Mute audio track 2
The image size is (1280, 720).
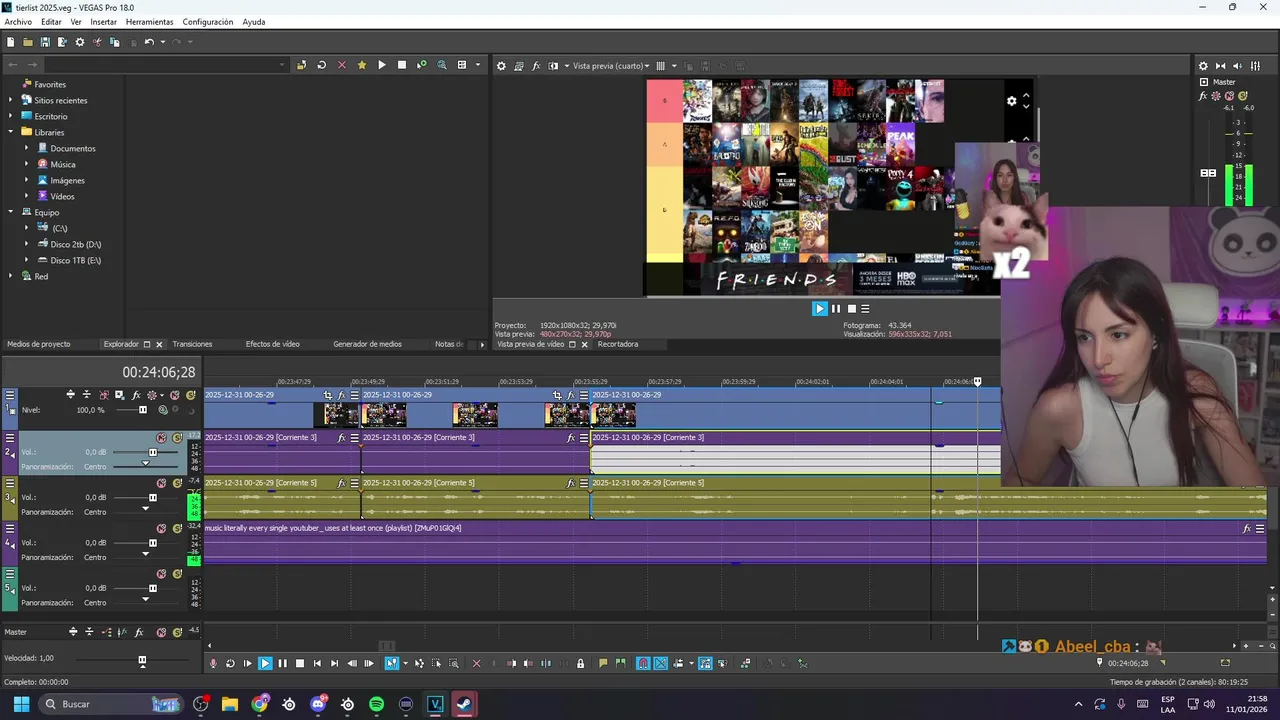click(161, 438)
